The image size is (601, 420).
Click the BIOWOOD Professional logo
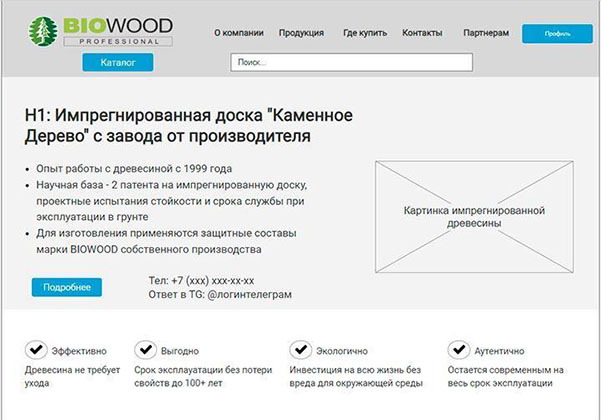tap(101, 31)
